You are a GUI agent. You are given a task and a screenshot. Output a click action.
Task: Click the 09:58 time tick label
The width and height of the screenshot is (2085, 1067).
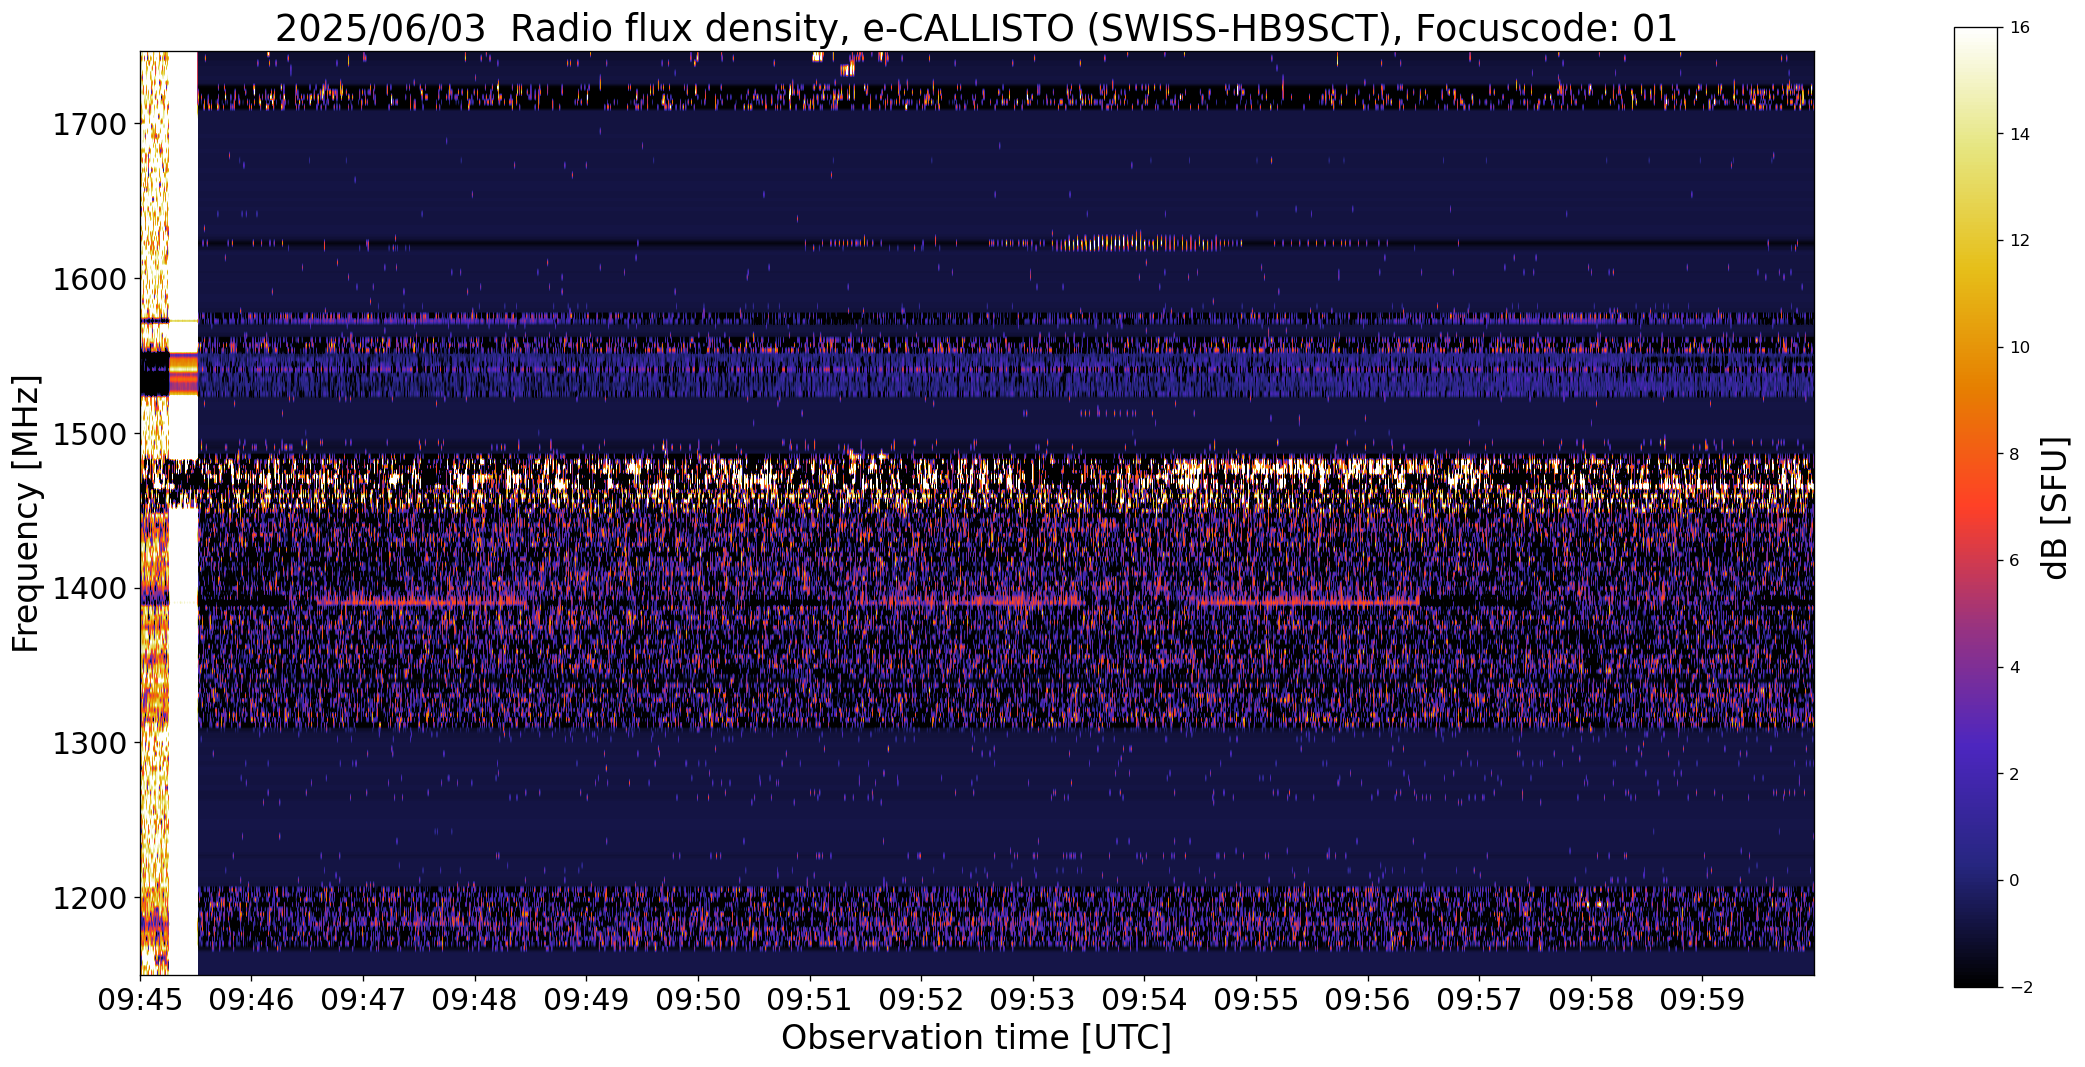[x=1591, y=999]
